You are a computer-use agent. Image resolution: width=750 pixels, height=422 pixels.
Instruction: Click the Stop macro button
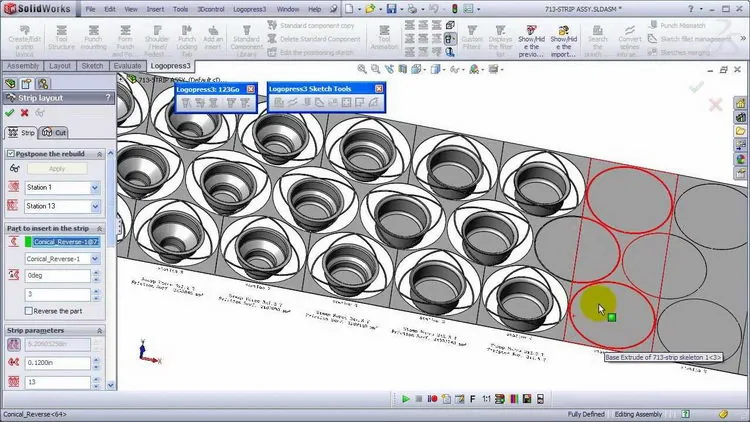coord(419,399)
